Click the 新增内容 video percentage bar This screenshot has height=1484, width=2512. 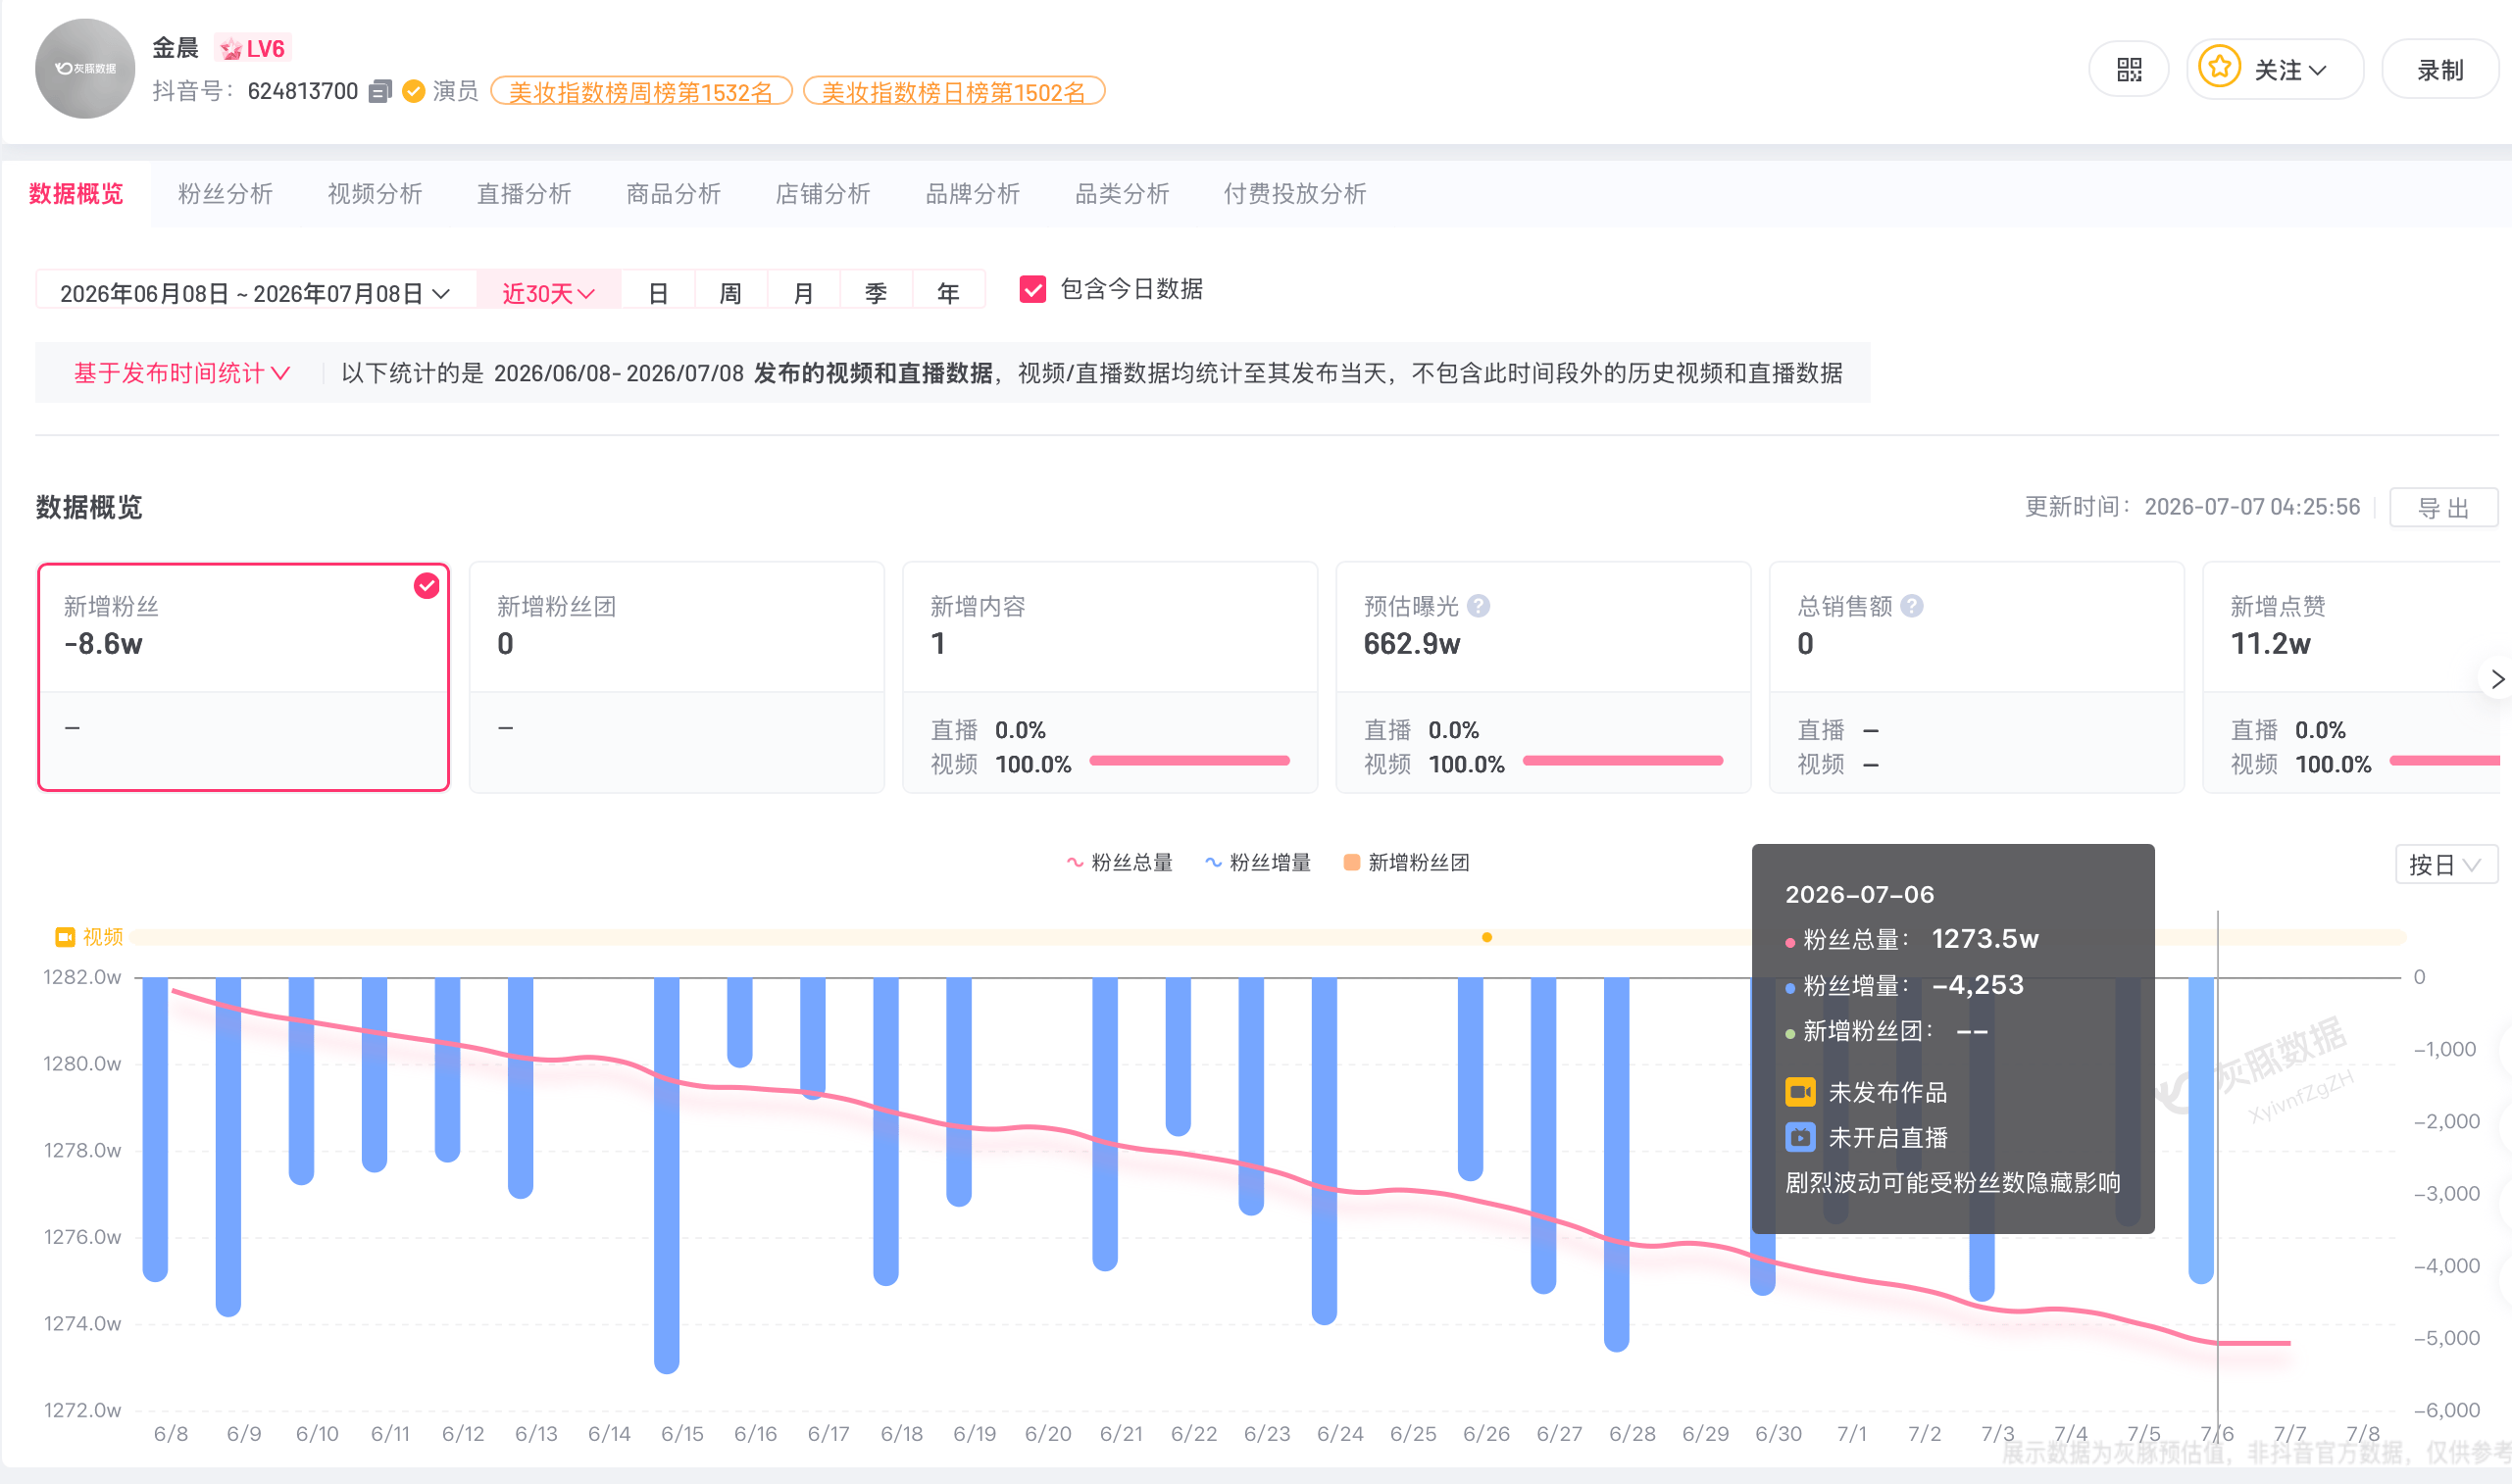(x=1189, y=761)
